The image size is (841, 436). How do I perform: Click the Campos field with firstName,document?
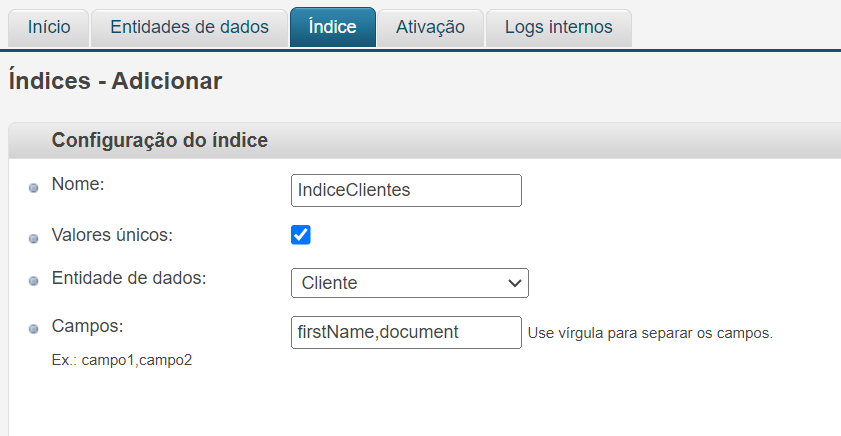[406, 332]
